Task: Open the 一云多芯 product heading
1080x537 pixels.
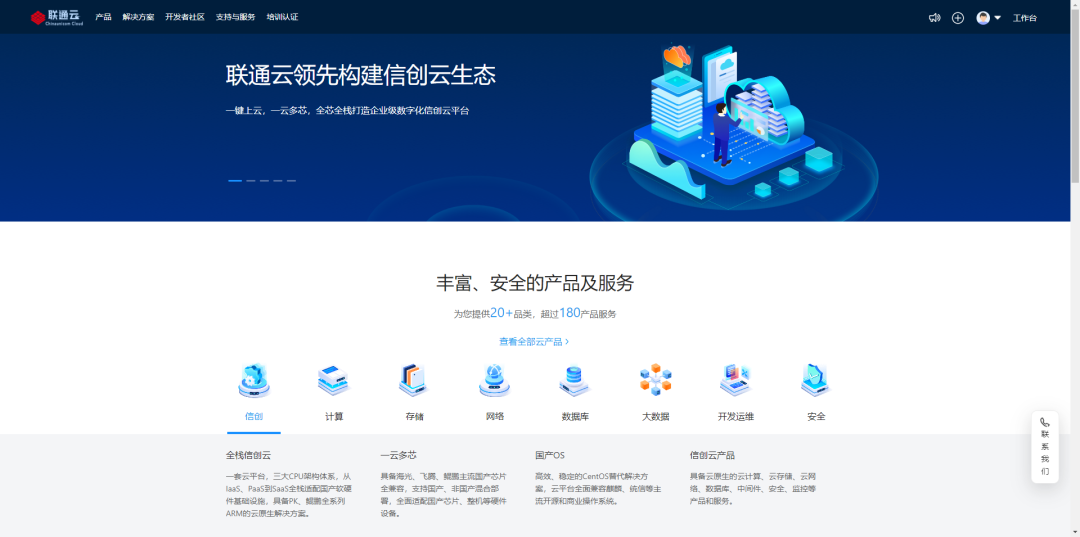Action: point(398,455)
